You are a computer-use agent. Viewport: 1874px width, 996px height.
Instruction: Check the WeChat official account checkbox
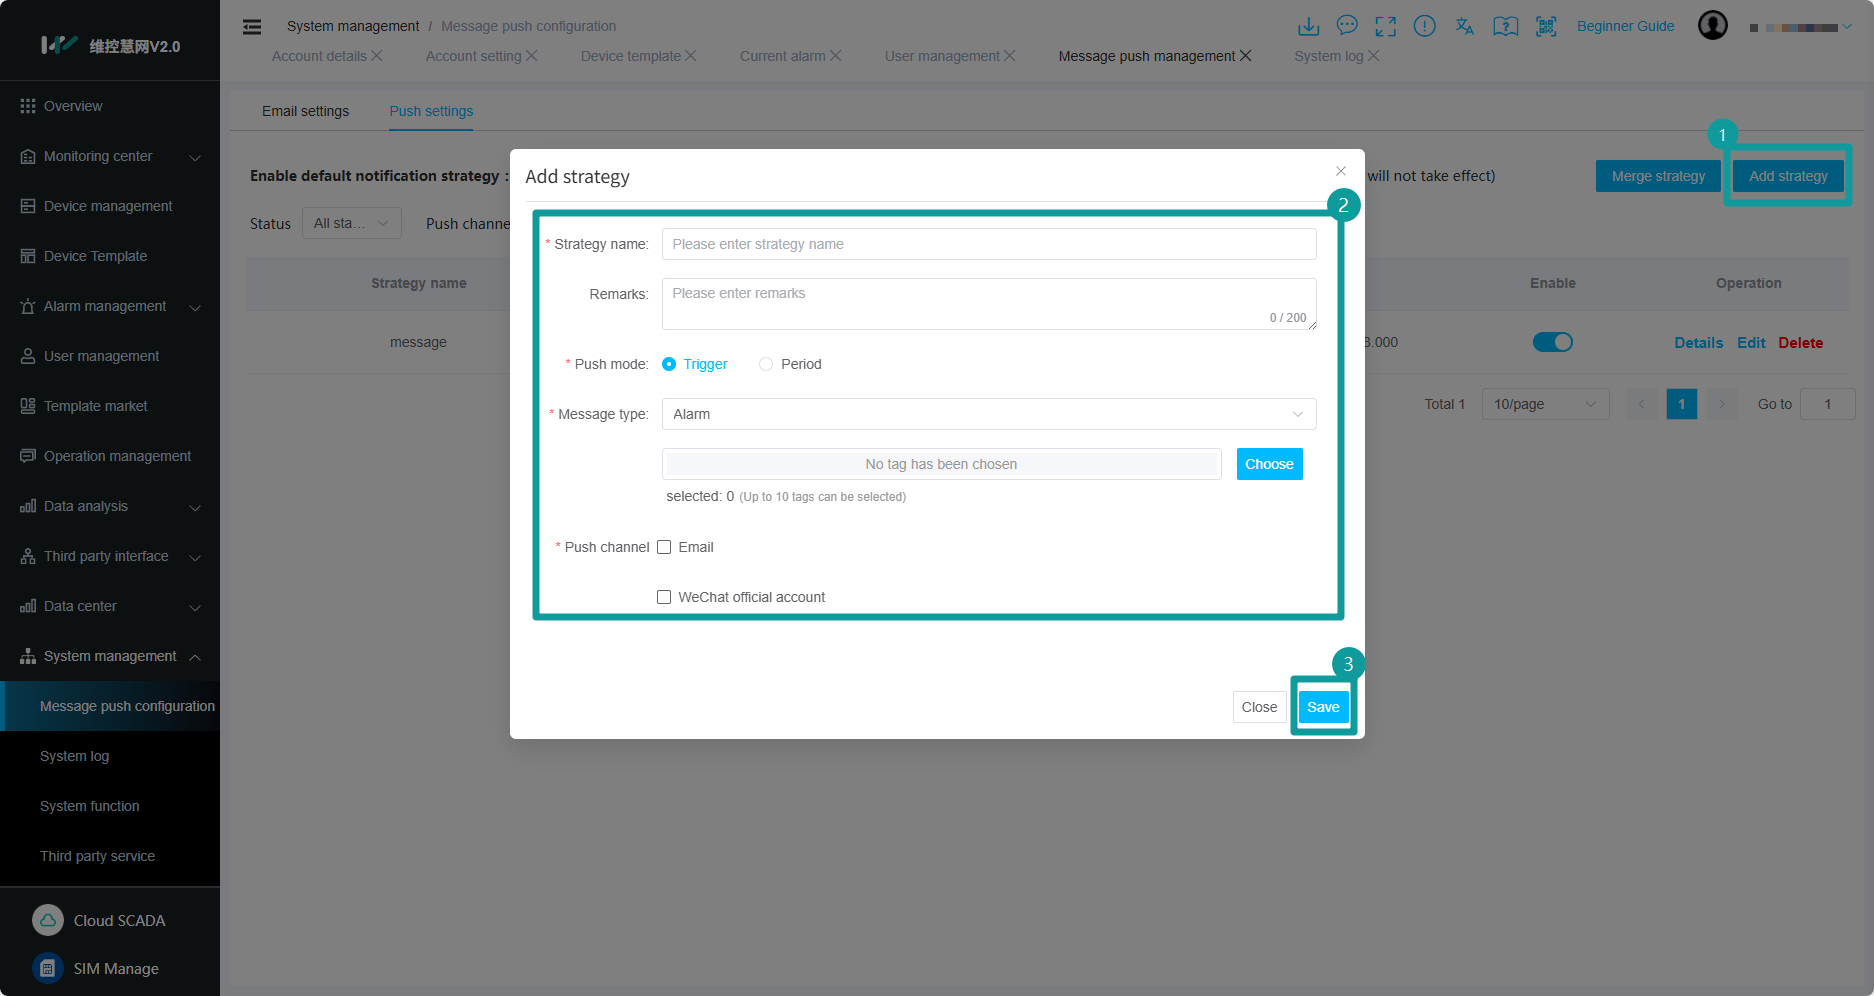(x=664, y=597)
